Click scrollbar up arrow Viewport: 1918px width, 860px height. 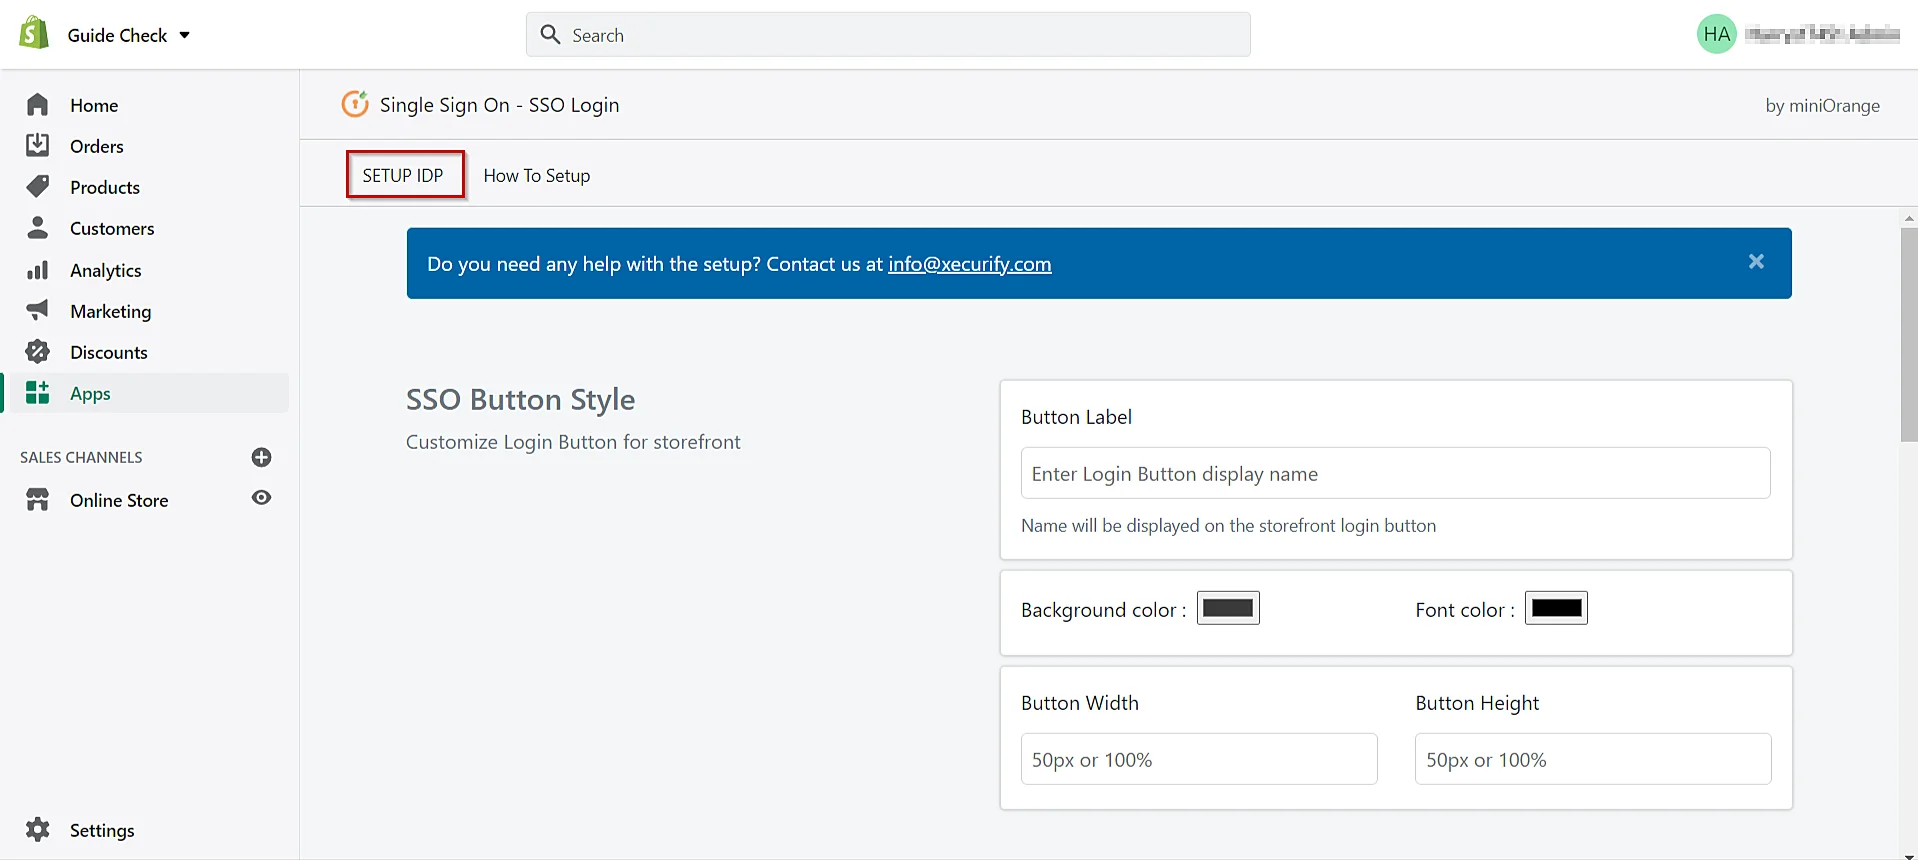click(1909, 217)
